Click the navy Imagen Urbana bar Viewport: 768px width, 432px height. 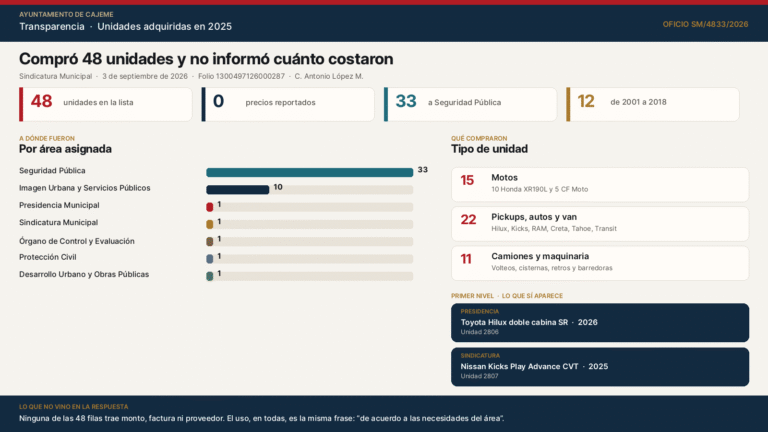pos(238,190)
